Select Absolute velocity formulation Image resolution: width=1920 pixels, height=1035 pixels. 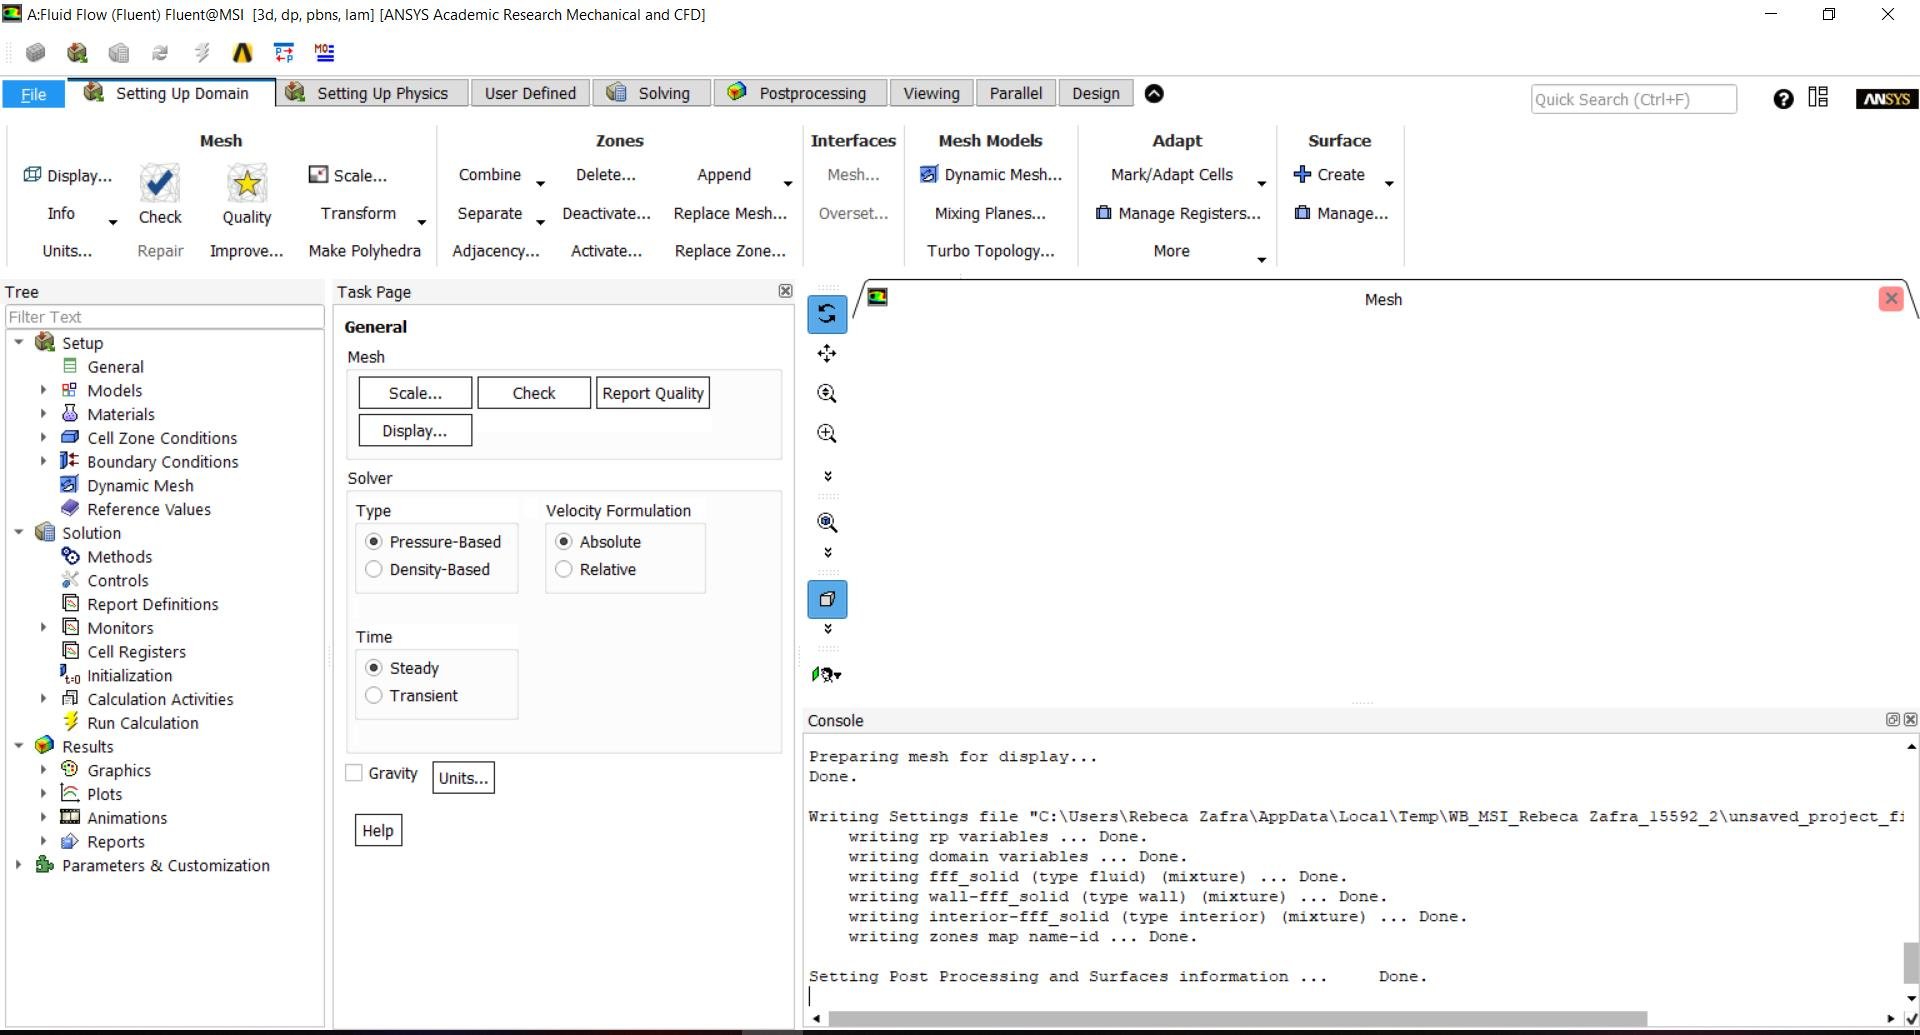click(x=564, y=541)
